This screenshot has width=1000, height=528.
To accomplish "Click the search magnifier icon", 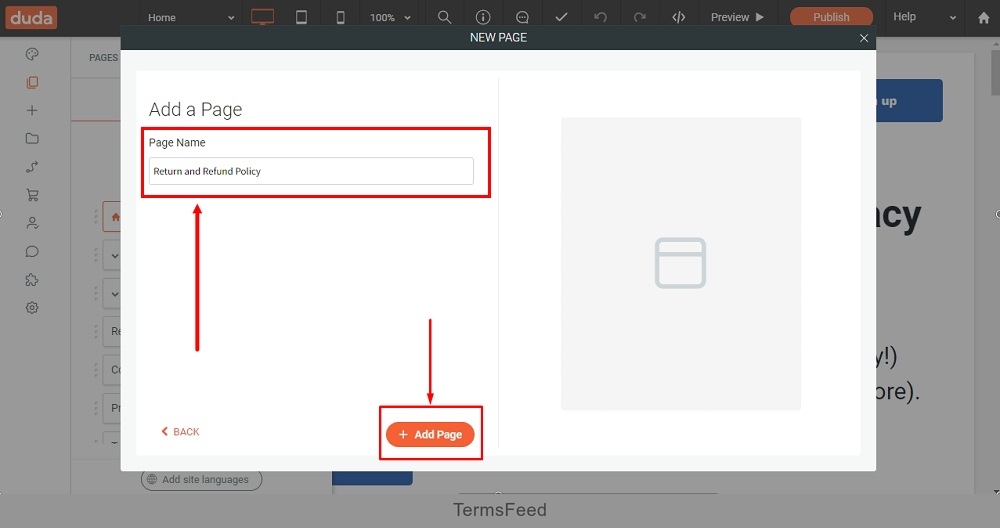I will (x=445, y=17).
